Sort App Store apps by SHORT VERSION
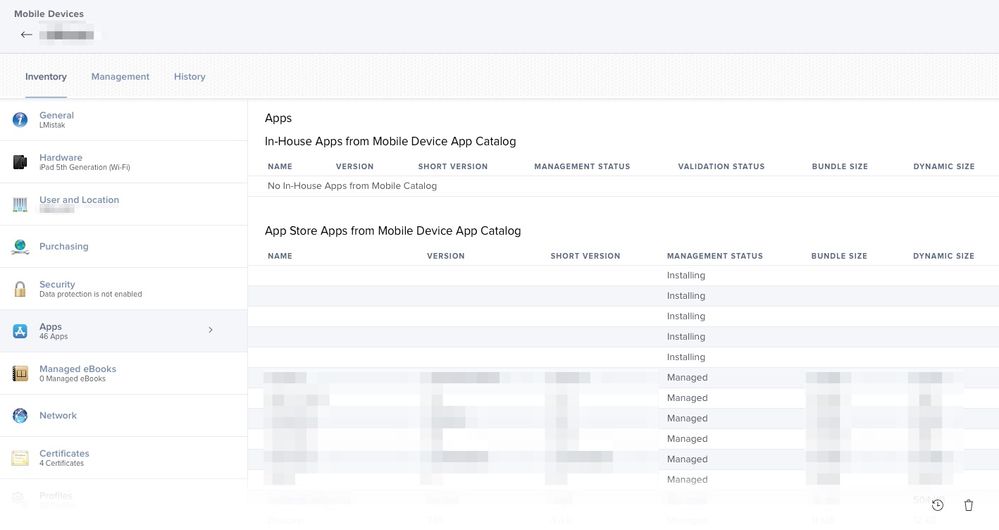999x530 pixels. click(586, 256)
